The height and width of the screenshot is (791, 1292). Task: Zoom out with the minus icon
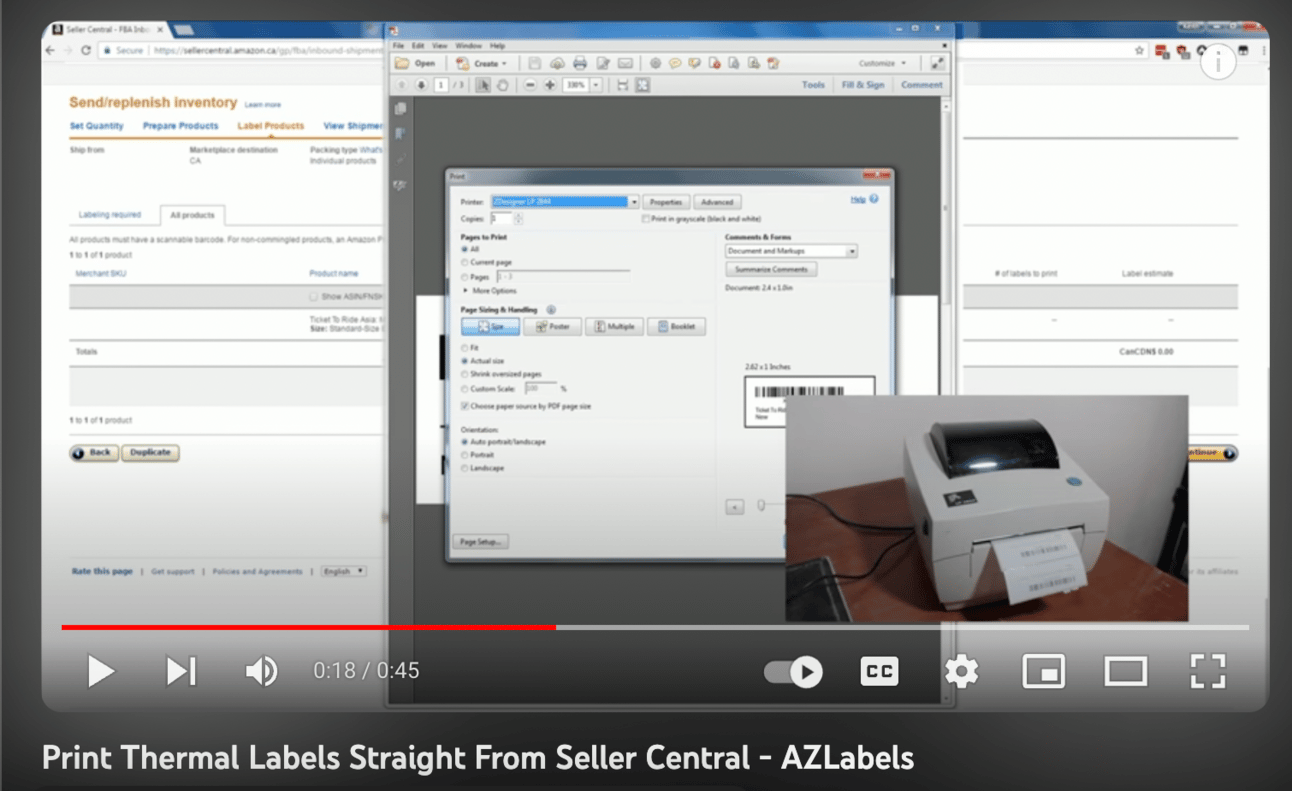(x=530, y=85)
